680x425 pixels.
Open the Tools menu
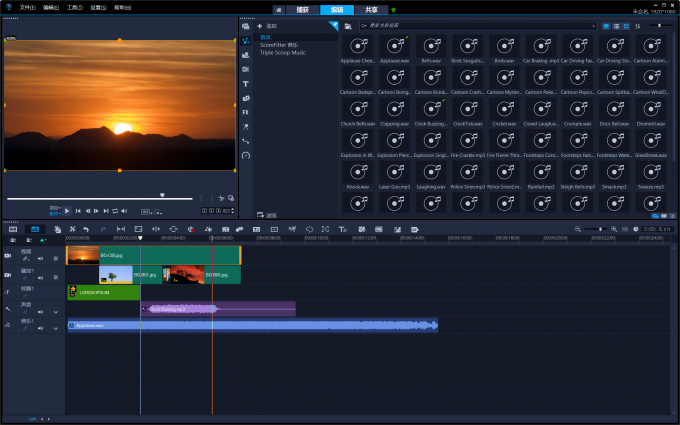(75, 8)
